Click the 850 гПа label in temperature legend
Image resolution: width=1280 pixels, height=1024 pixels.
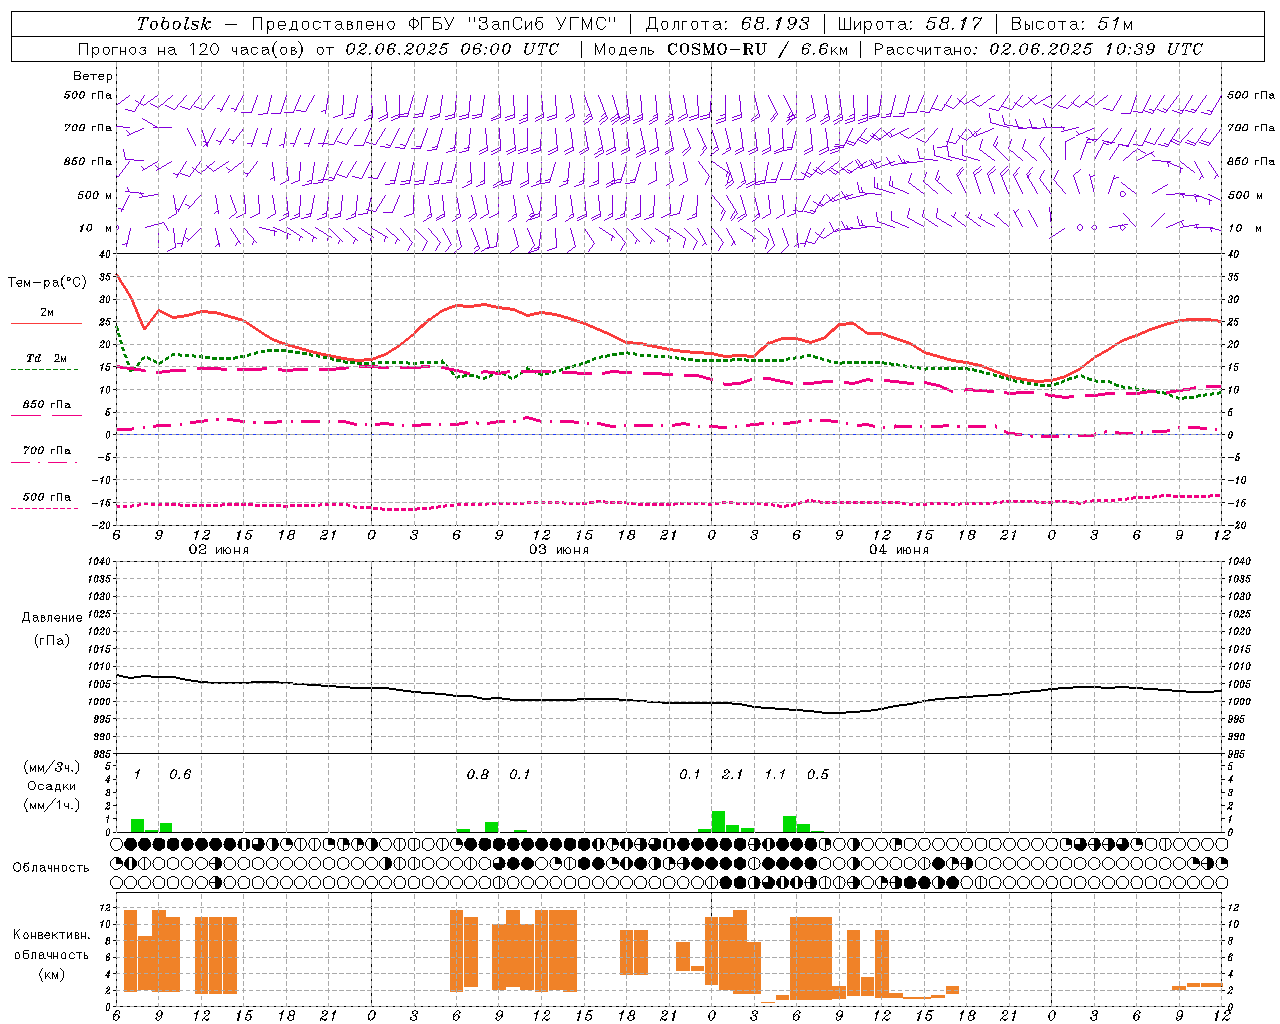coord(47,405)
